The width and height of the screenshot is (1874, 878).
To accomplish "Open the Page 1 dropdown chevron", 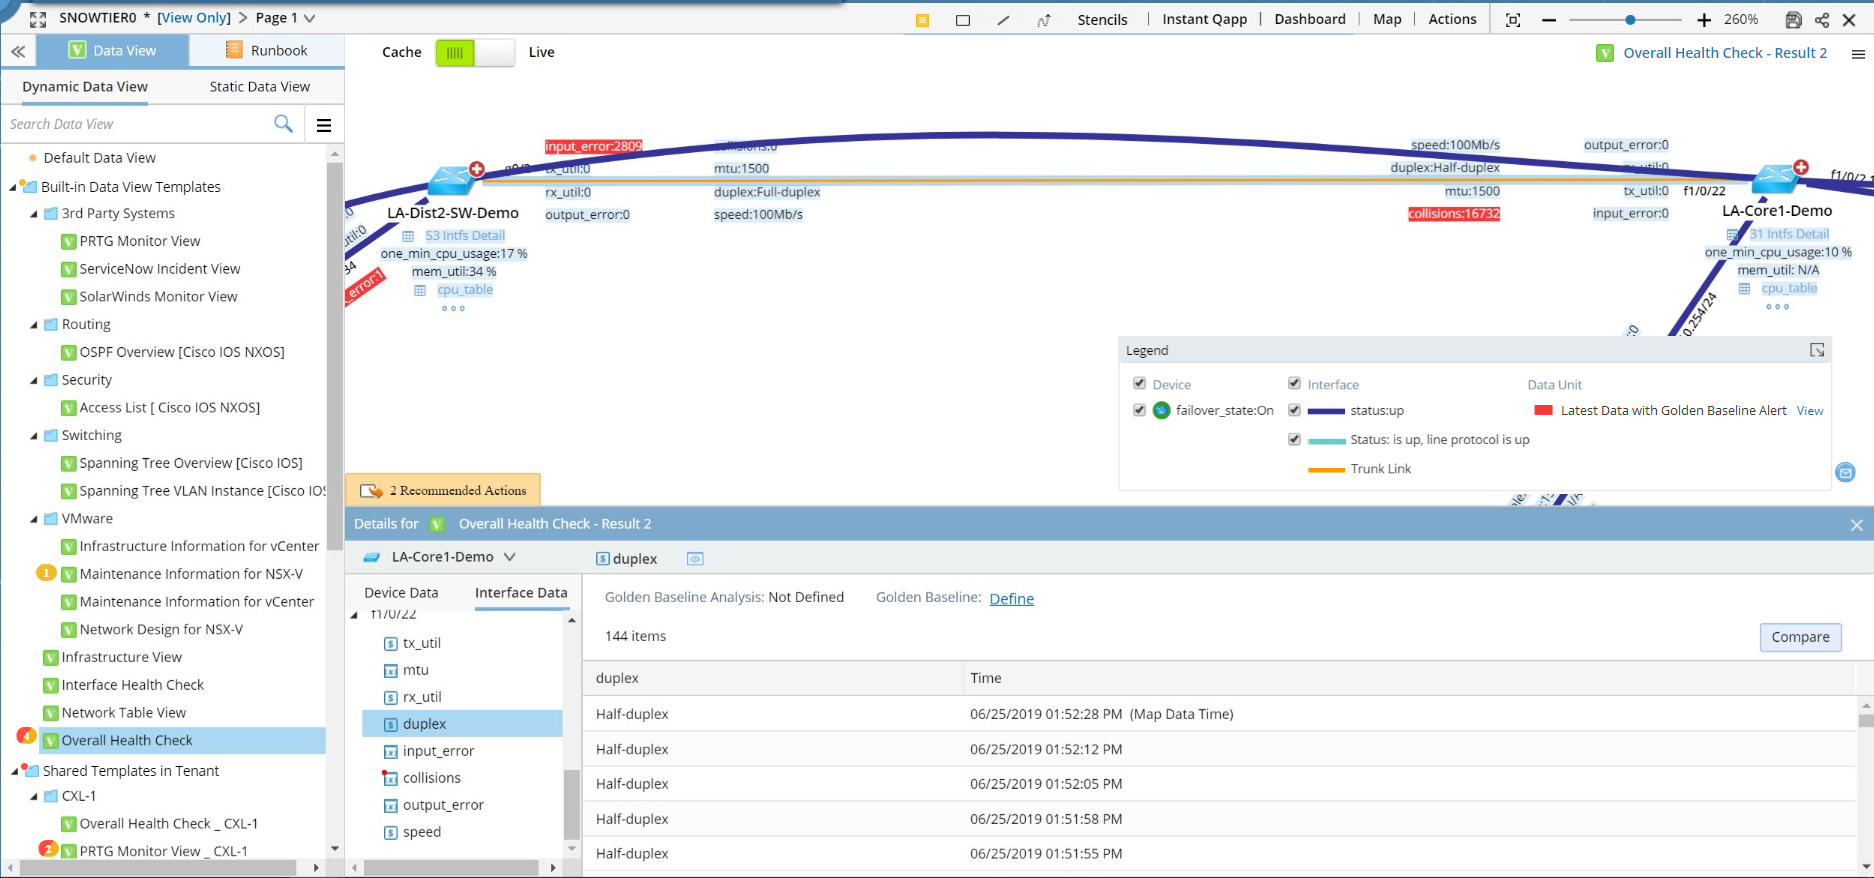I will (310, 18).
